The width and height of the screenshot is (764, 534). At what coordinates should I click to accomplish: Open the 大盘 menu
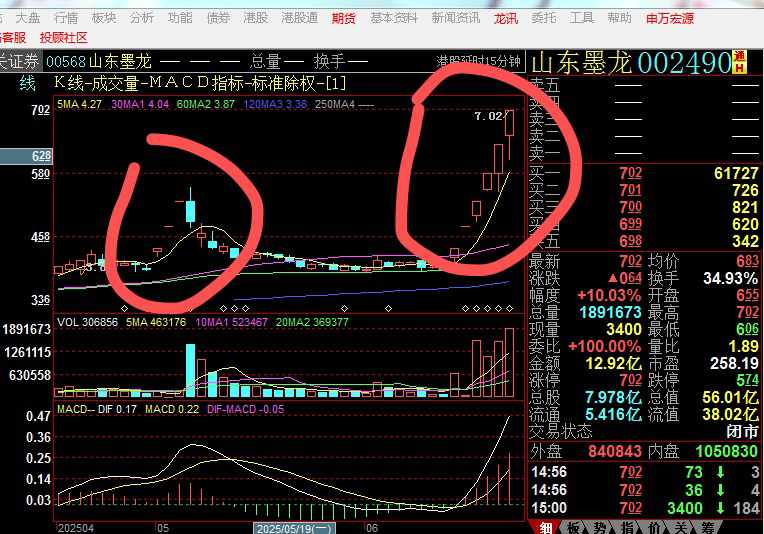click(27, 19)
